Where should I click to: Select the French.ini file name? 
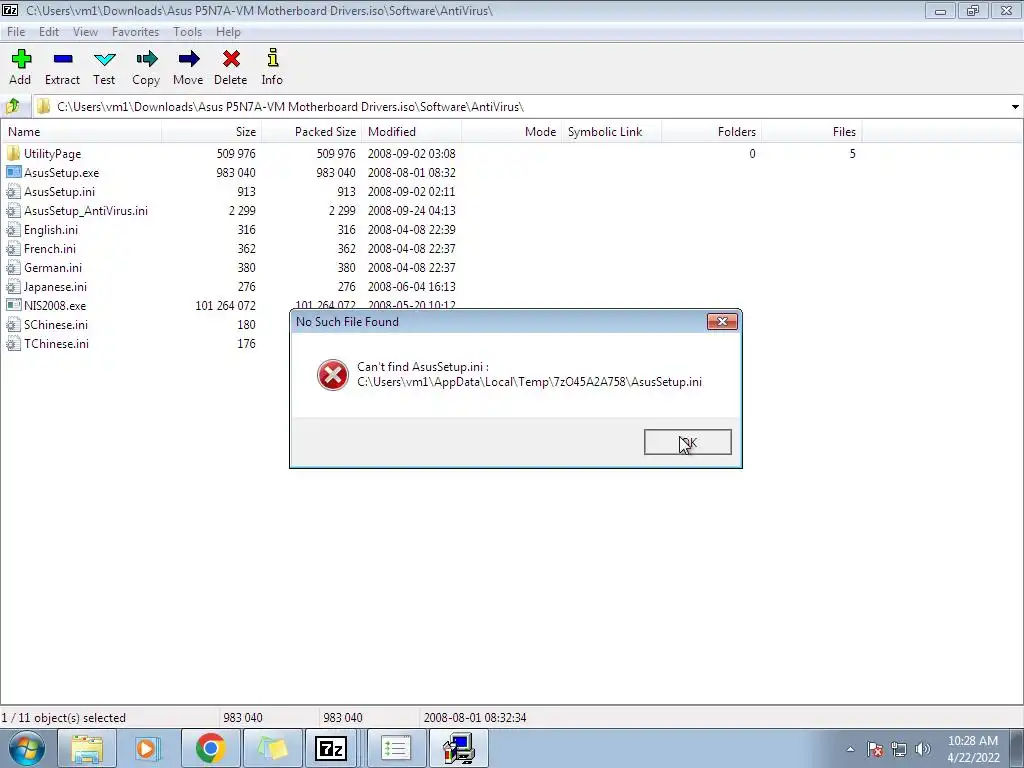coord(50,248)
